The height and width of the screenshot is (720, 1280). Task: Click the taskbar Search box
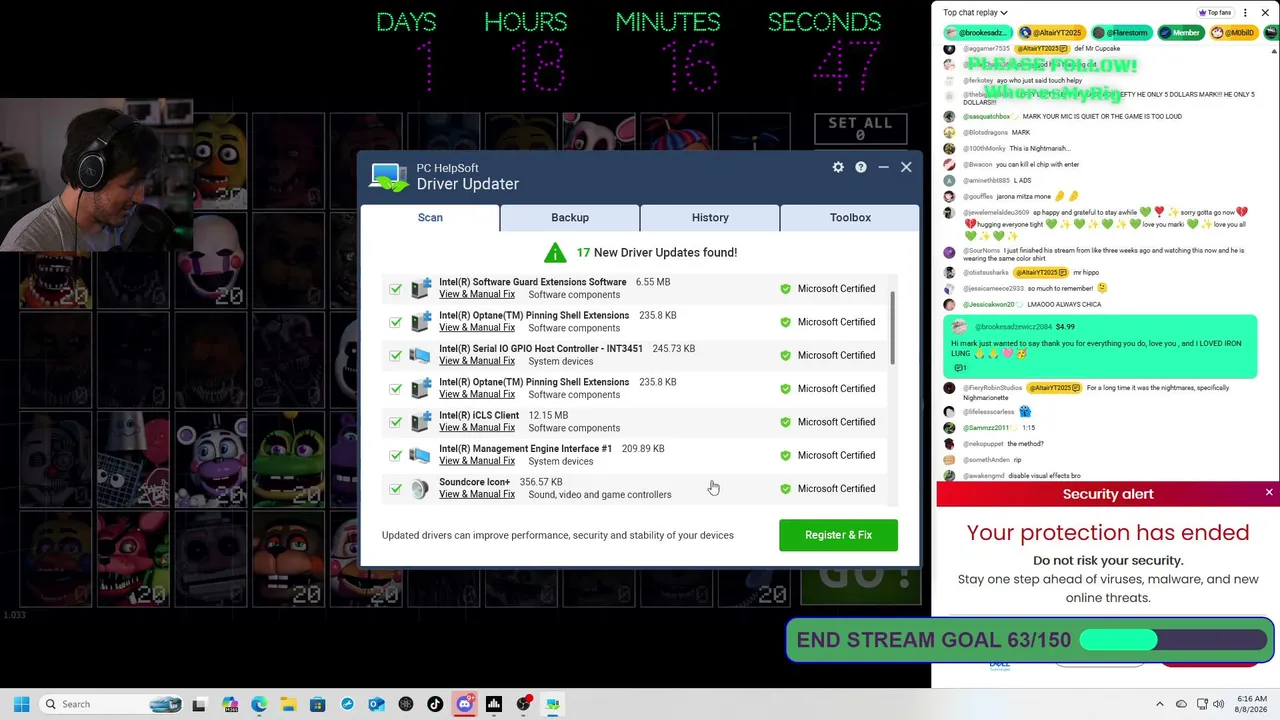111,704
